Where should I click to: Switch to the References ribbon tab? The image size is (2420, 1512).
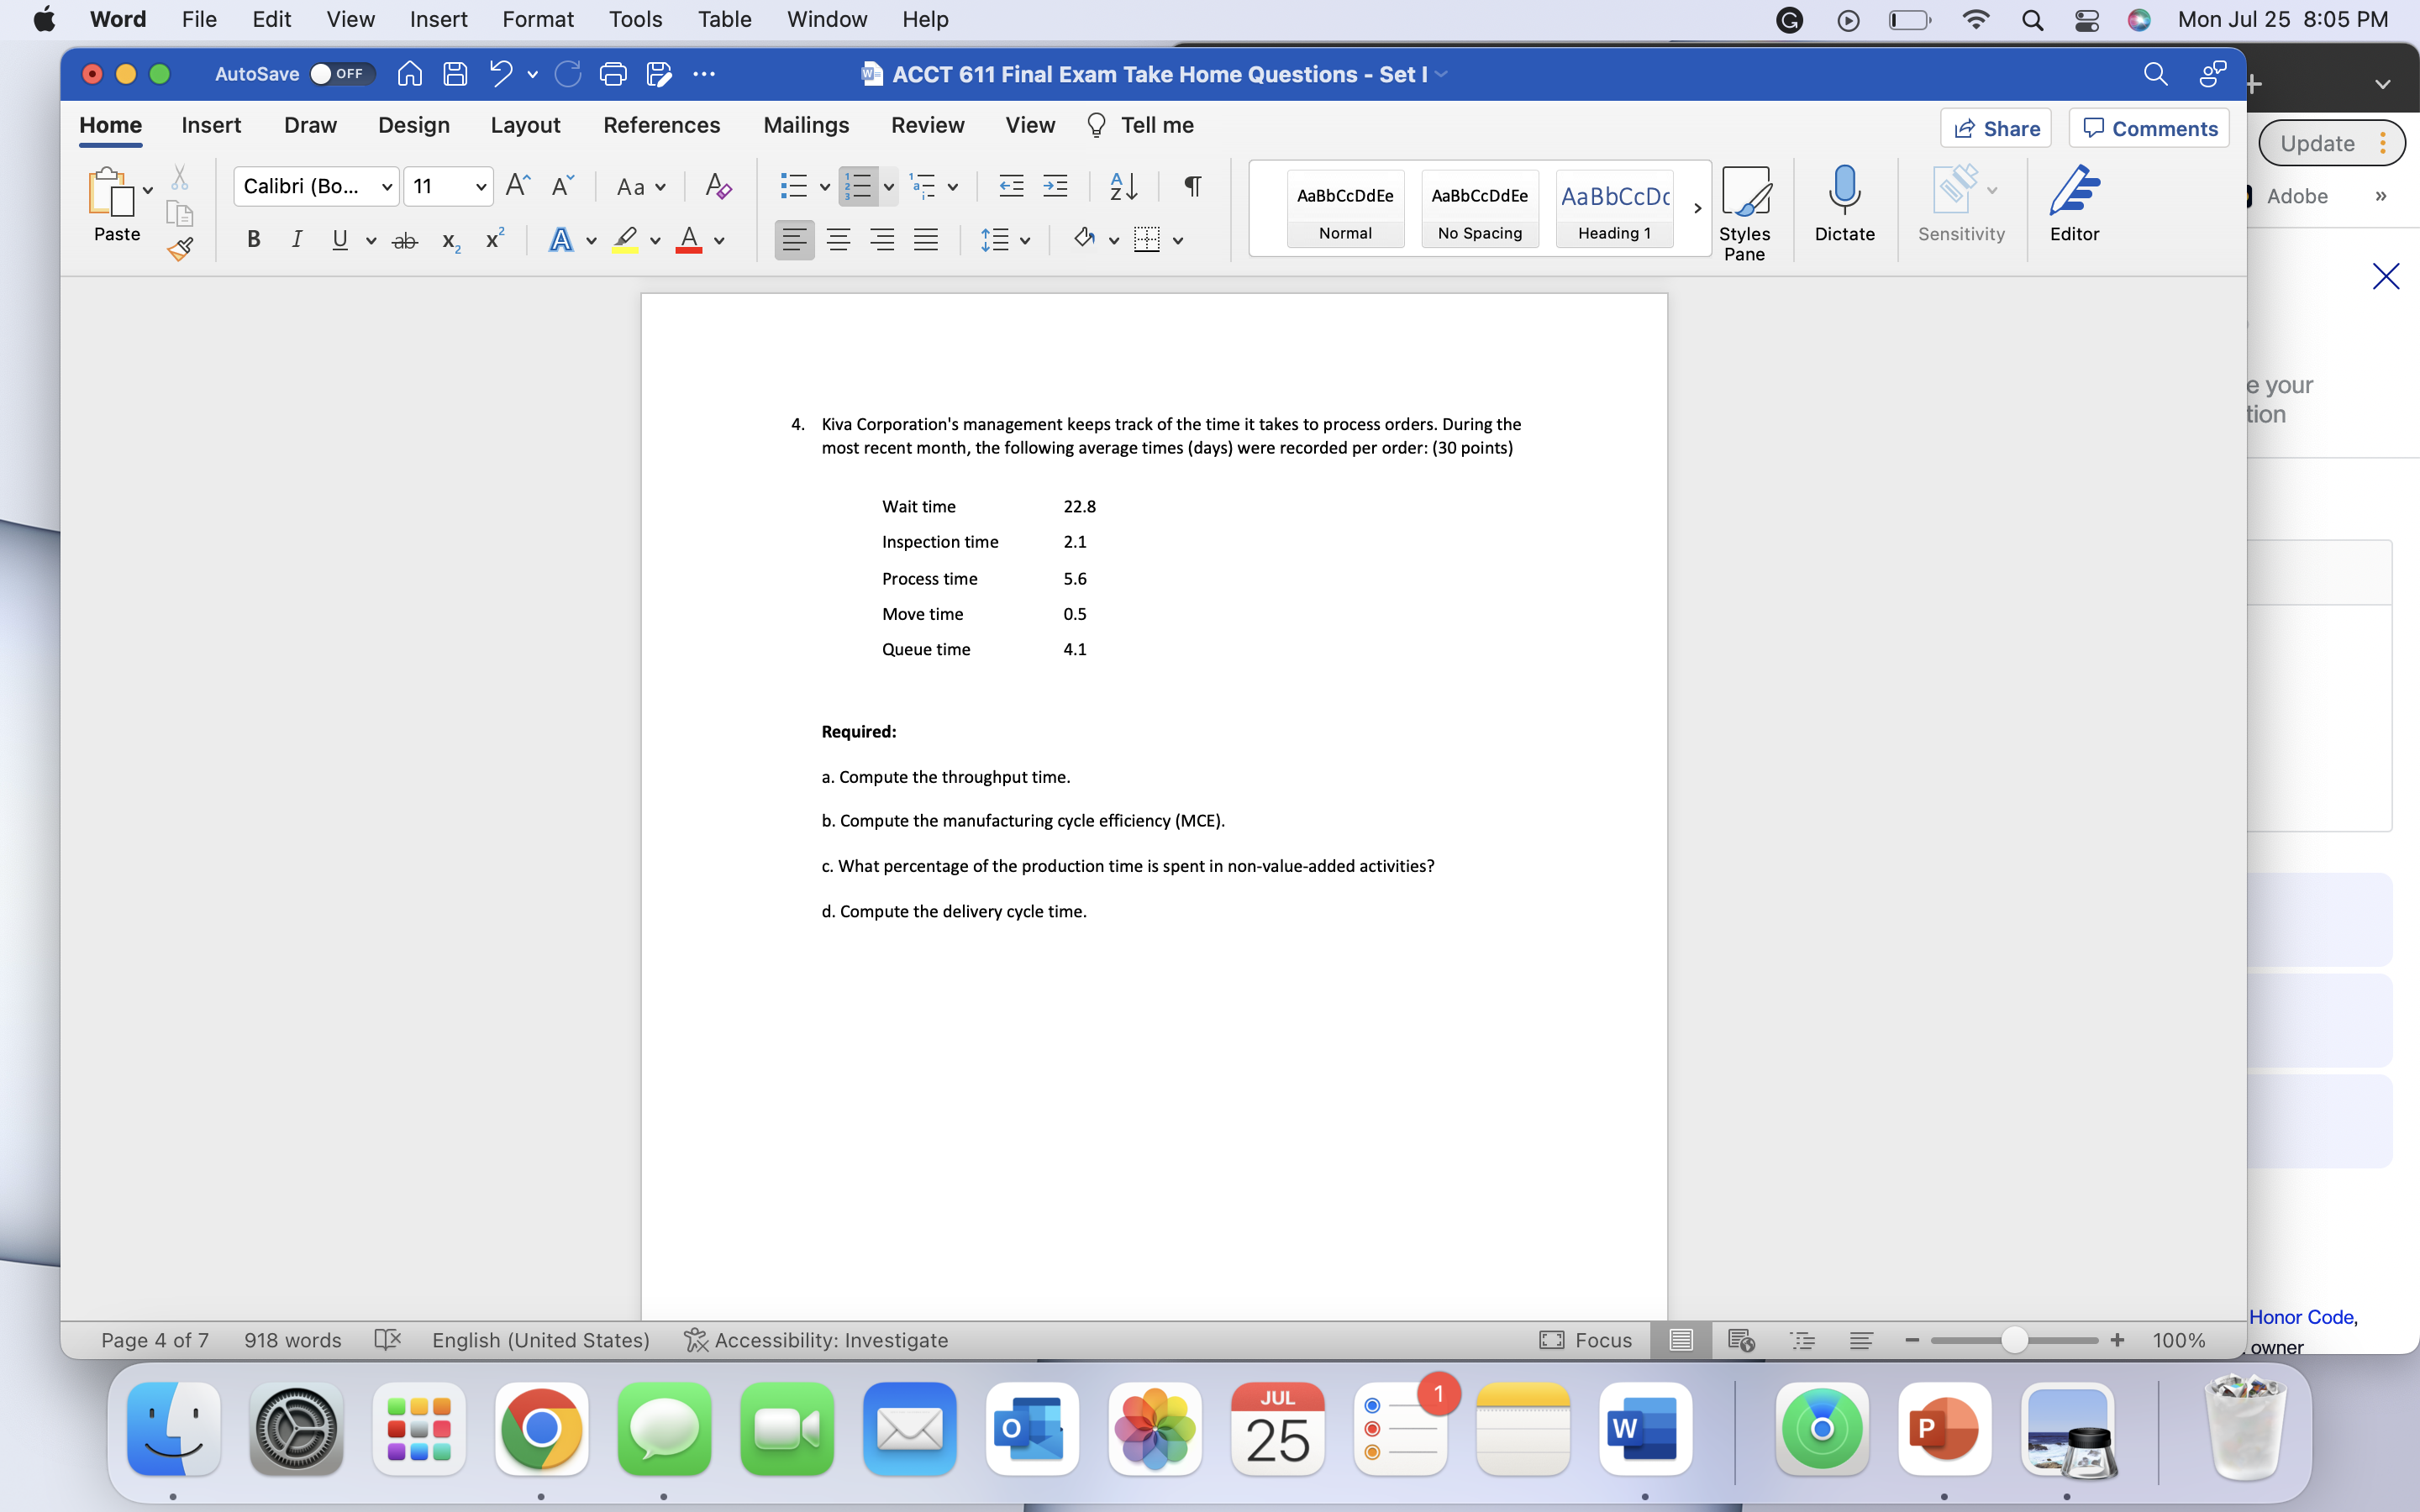(661, 125)
